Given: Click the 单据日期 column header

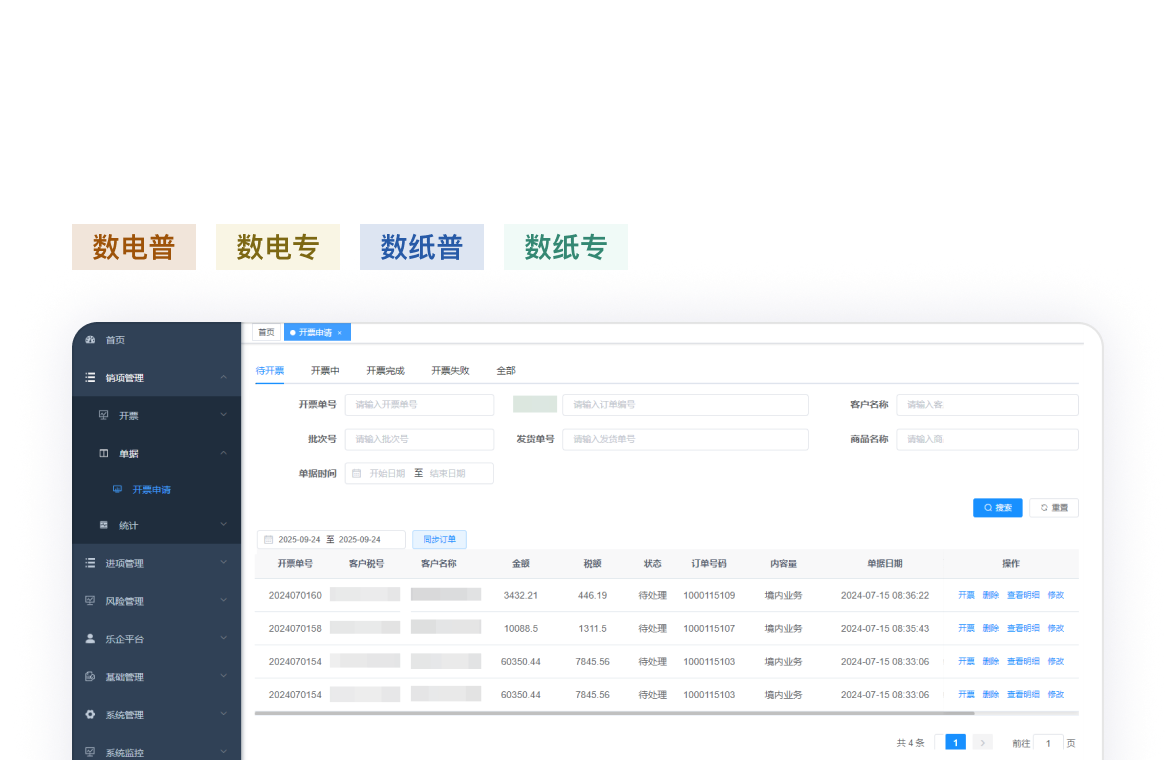Looking at the screenshot, I should coord(885,563).
